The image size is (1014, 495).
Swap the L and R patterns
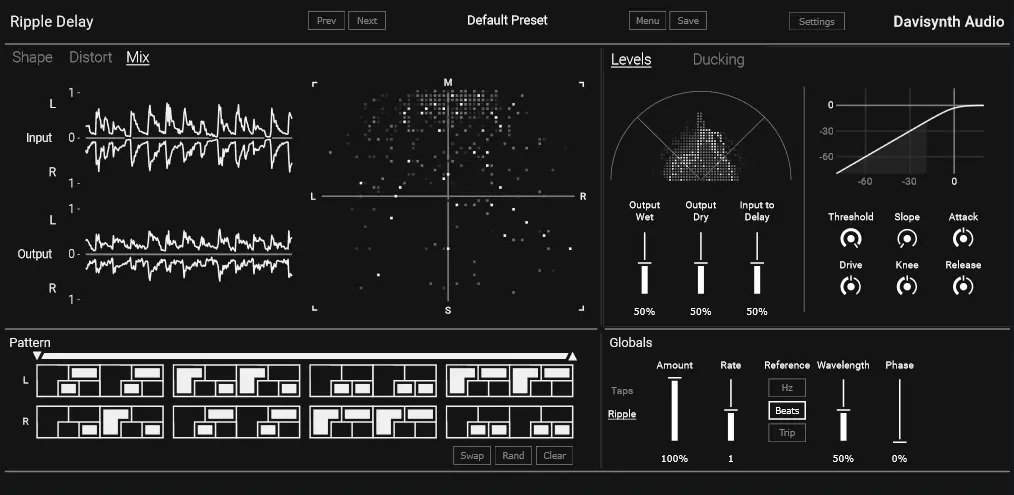[472, 456]
